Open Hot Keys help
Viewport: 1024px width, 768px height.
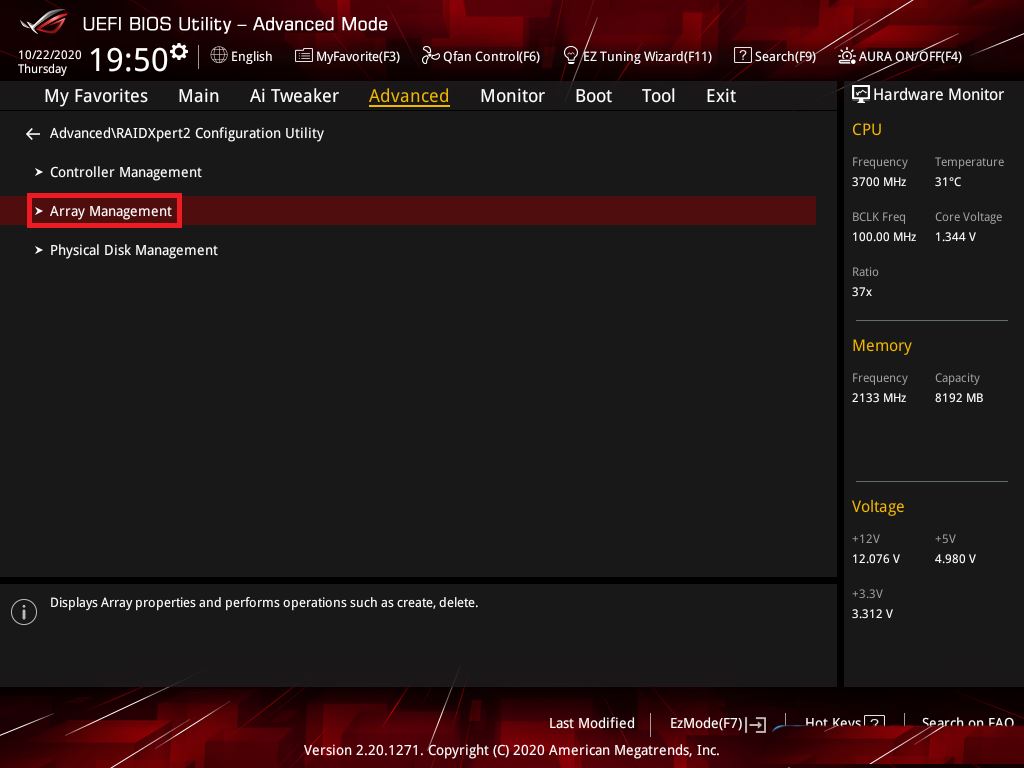click(833, 722)
